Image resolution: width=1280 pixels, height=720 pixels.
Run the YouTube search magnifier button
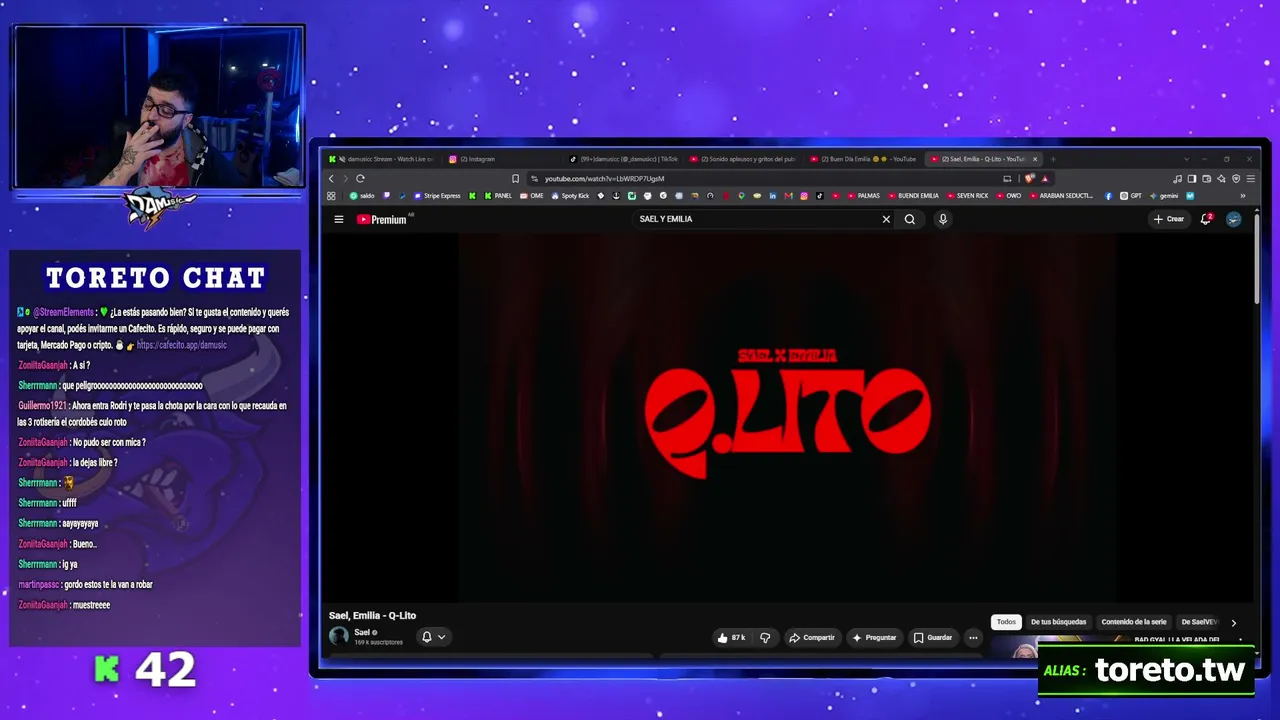pos(910,219)
